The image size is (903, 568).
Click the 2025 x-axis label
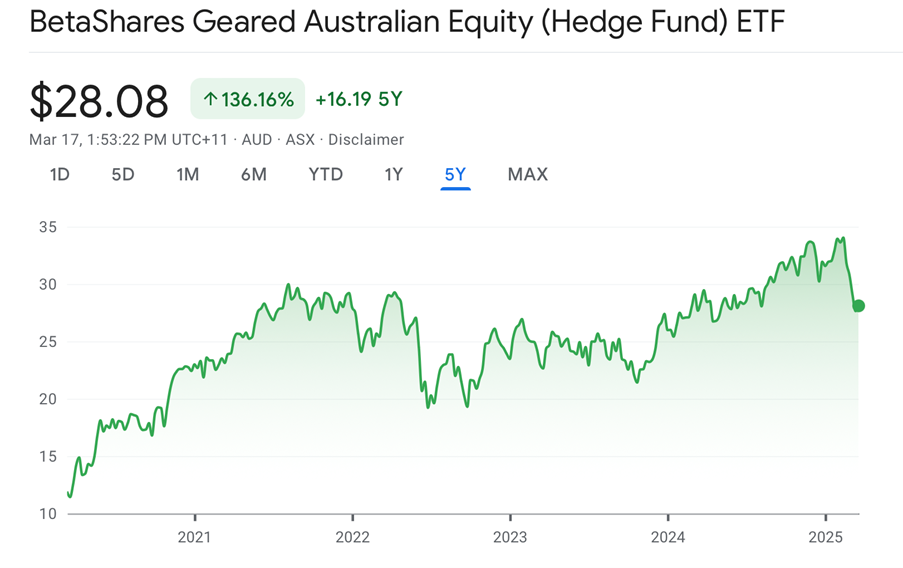click(826, 537)
